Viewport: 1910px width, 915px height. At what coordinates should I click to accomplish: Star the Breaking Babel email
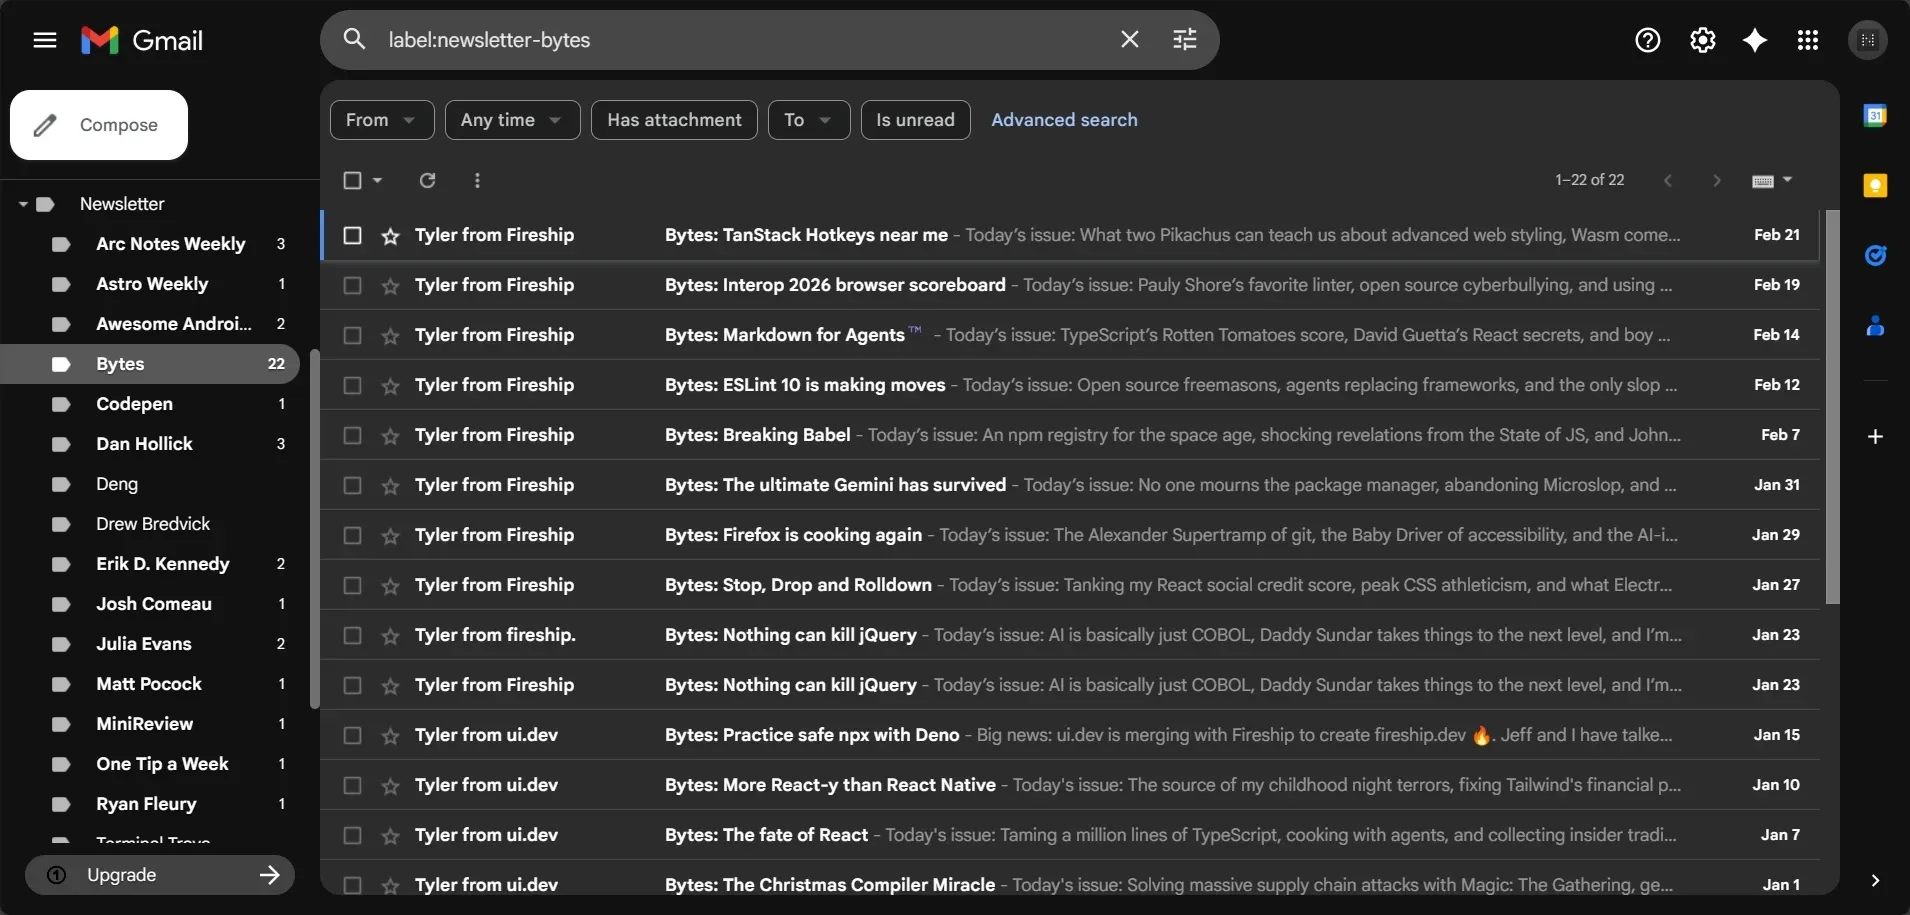[x=390, y=436]
